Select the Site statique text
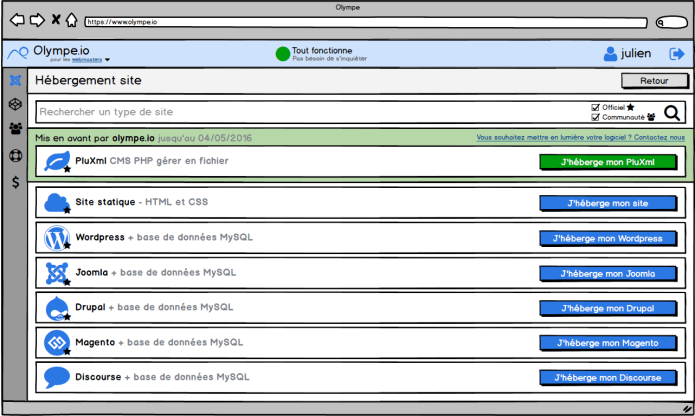Screen dimensions: 695x416 pos(105,202)
